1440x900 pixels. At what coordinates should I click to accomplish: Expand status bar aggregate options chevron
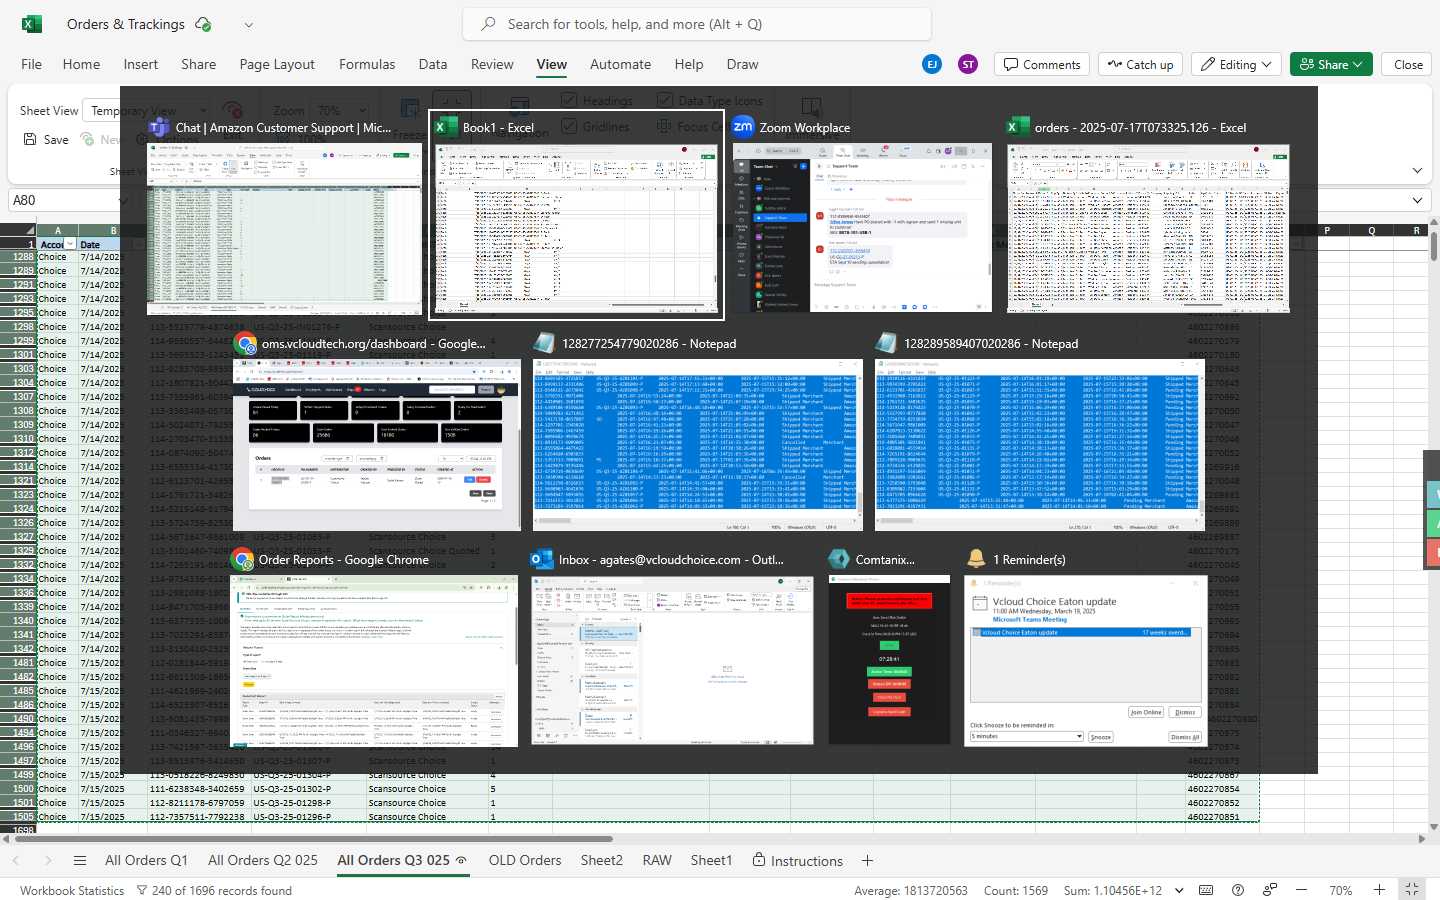coord(1179,890)
